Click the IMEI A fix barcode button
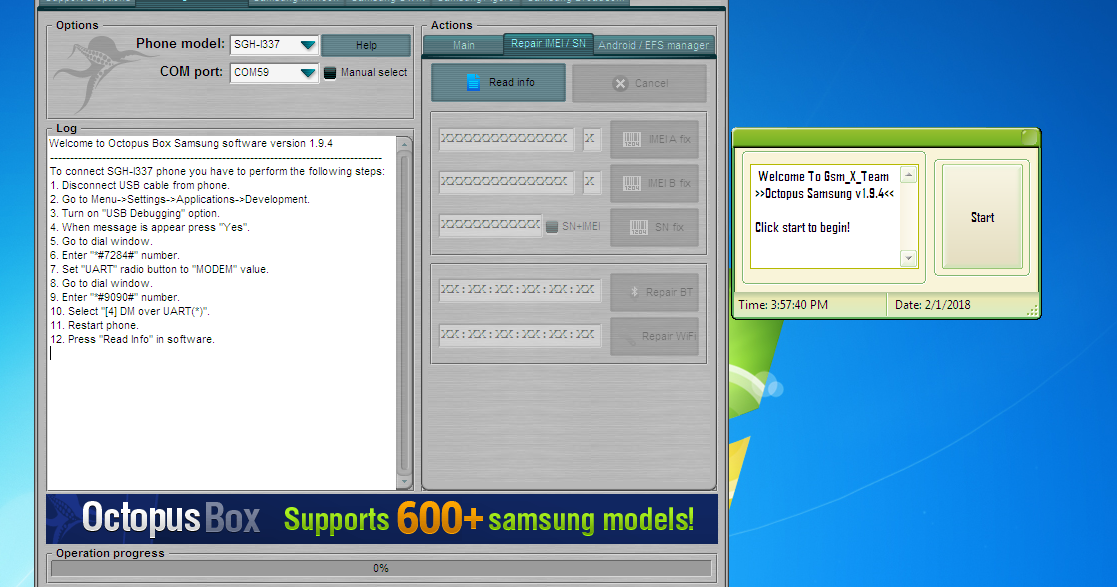1117x587 pixels. [654, 139]
